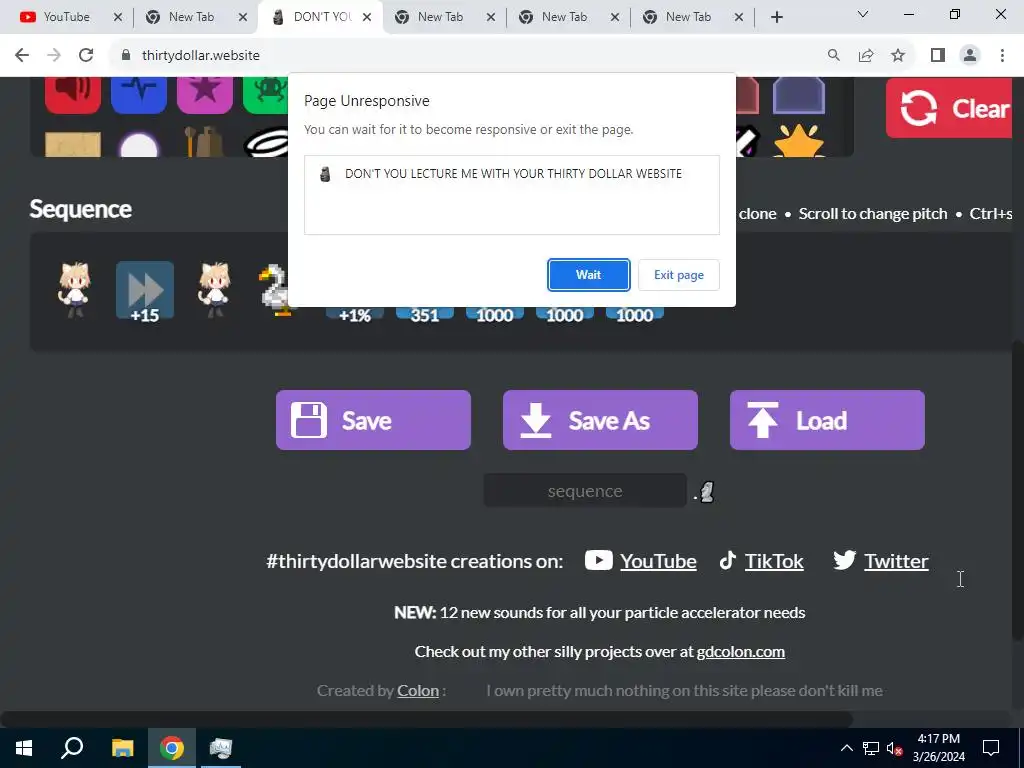Click the sequence block labeled 351

[x=424, y=315]
